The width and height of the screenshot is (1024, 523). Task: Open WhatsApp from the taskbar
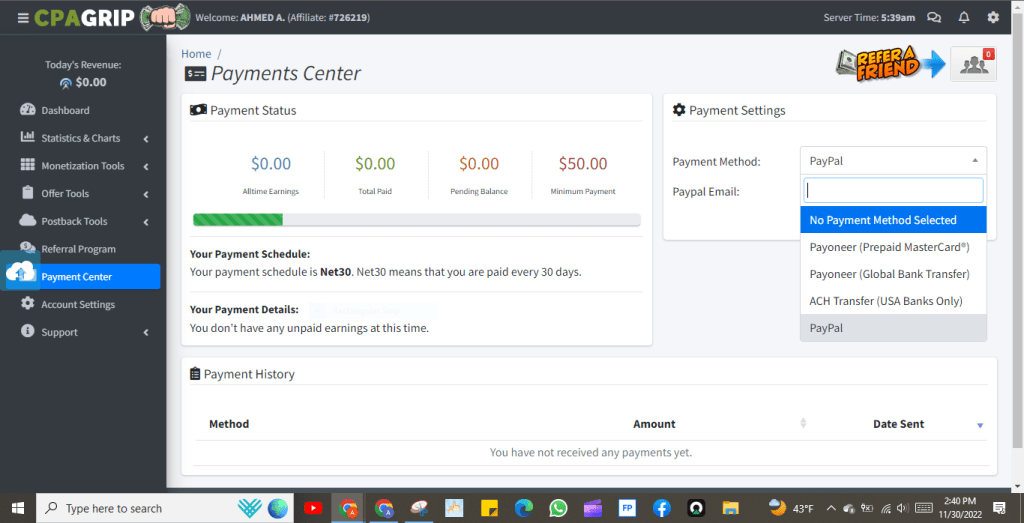(558, 508)
